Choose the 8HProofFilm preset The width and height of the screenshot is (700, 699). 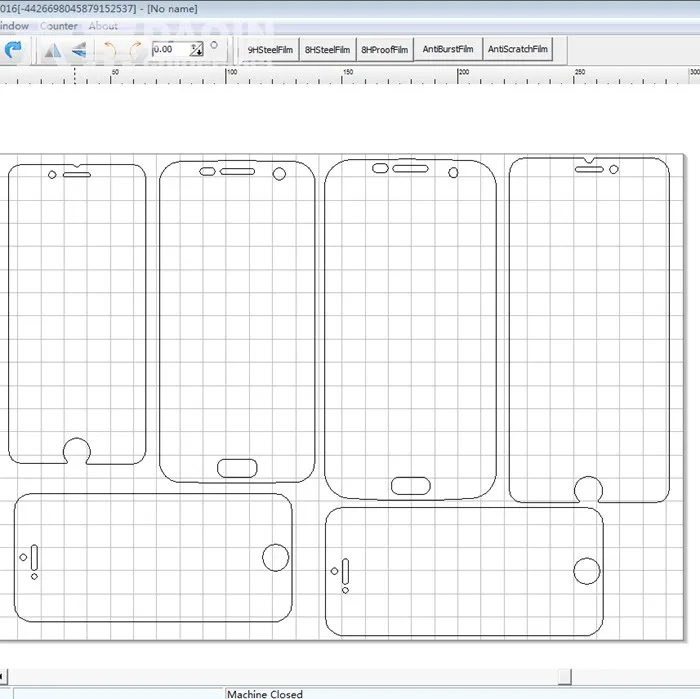tap(385, 49)
